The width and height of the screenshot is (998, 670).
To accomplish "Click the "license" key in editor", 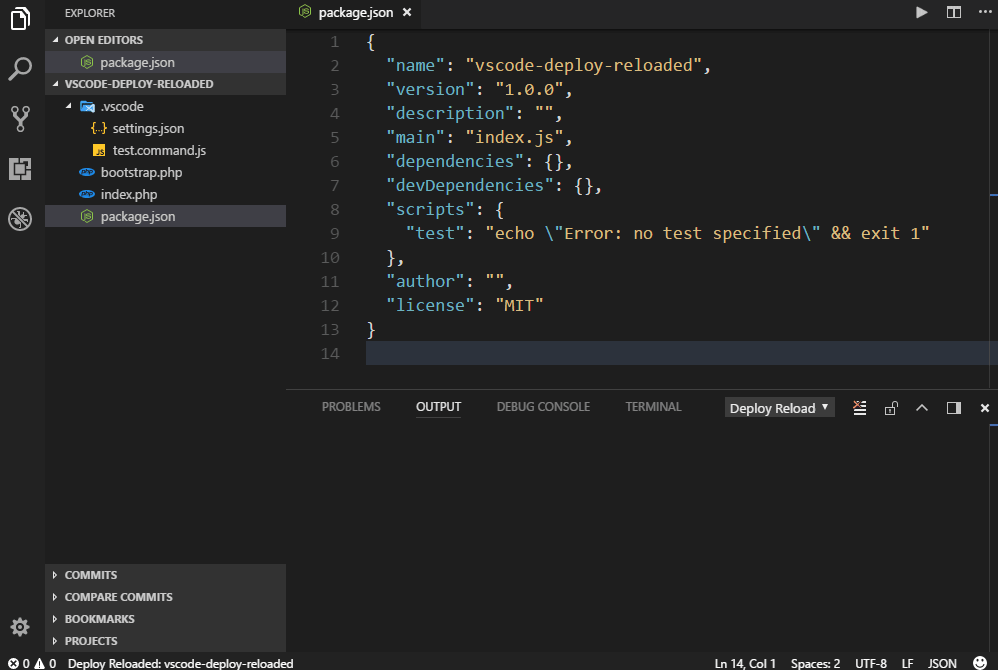I will (x=430, y=305).
